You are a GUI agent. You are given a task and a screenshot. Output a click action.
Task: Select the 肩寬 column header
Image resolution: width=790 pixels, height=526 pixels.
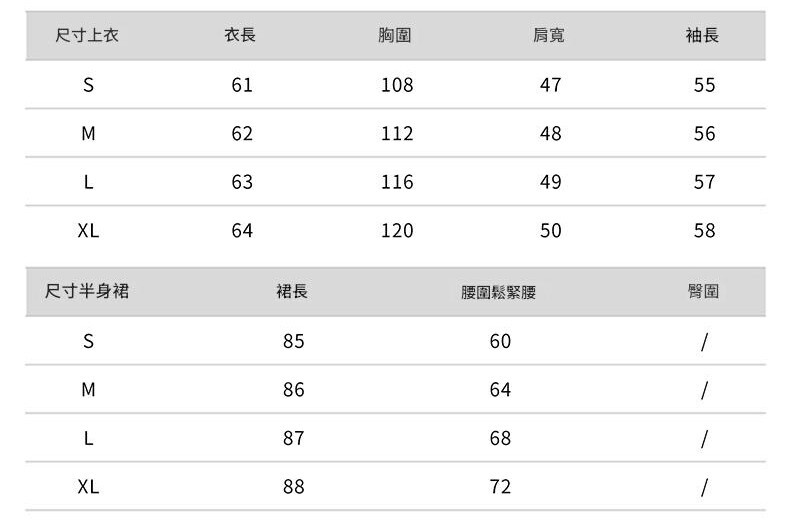point(550,36)
